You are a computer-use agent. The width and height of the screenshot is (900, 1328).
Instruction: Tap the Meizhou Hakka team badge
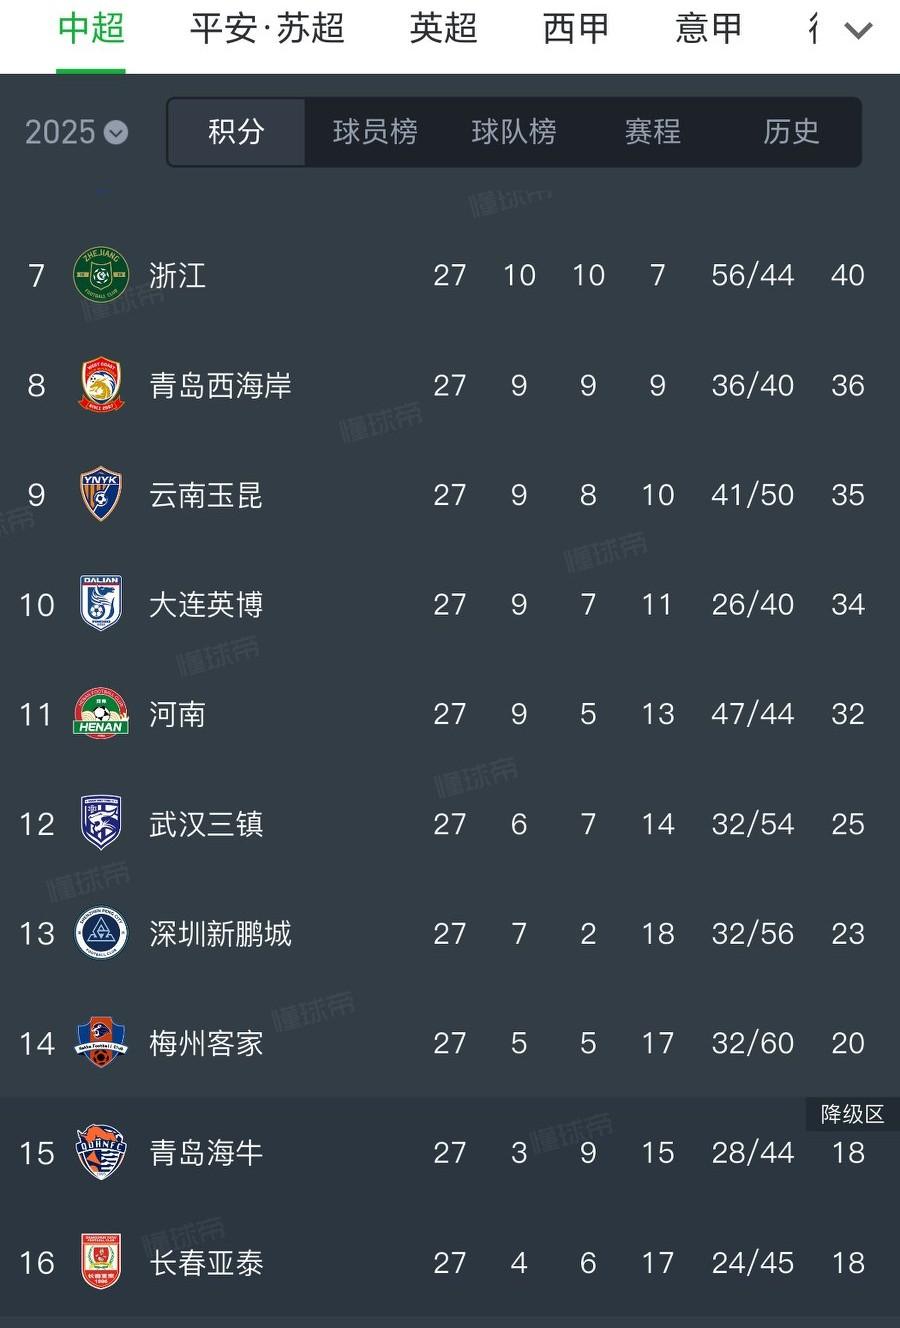point(101,1042)
